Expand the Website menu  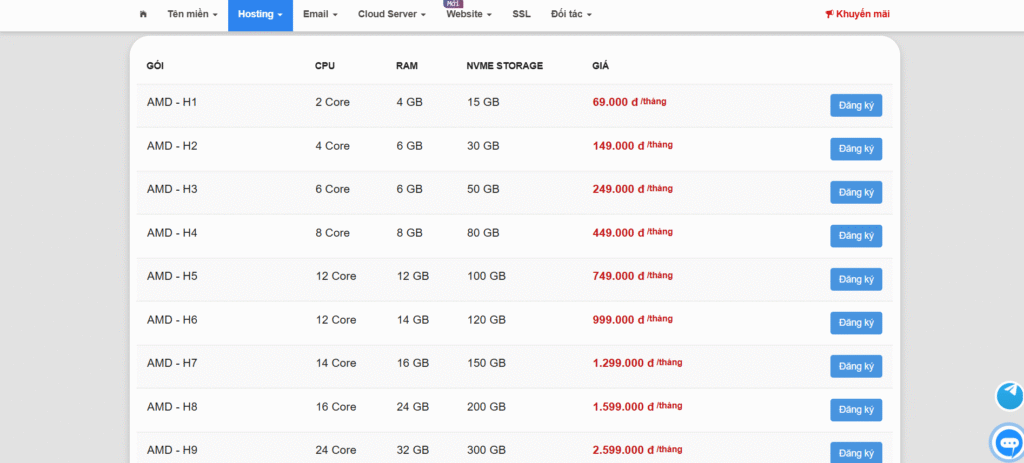469,14
